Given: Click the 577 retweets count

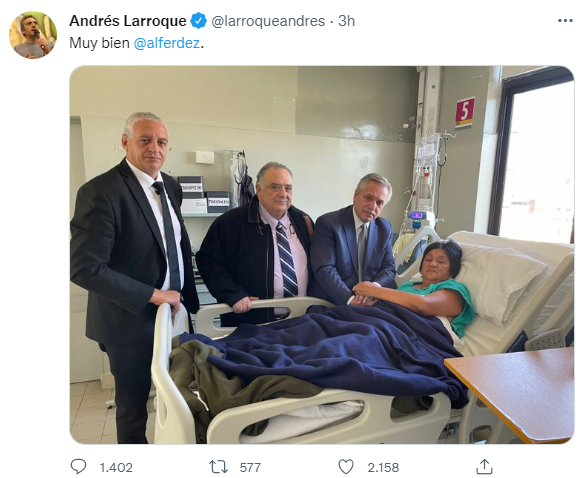Looking at the screenshot, I should click(x=250, y=467).
